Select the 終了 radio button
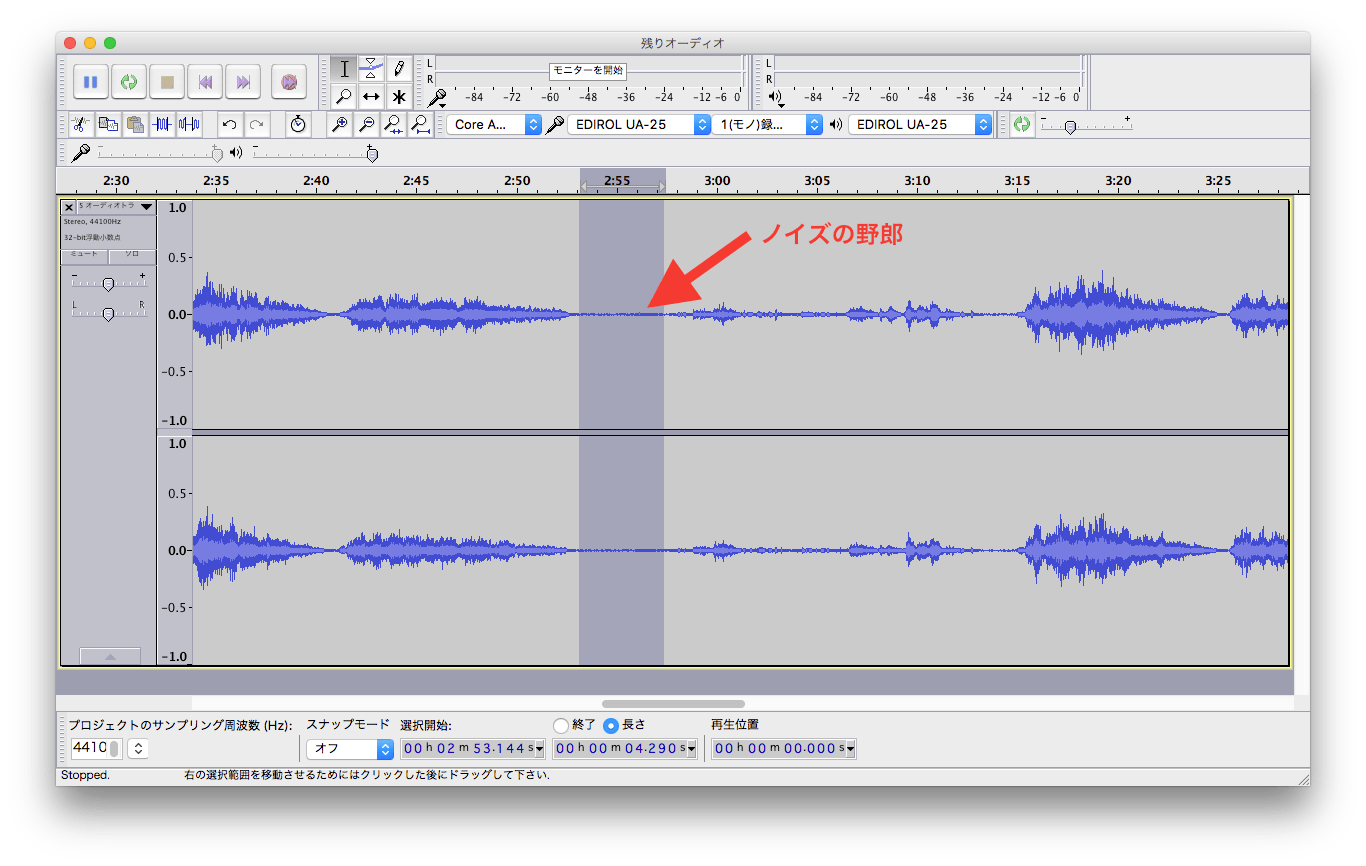 [561, 725]
